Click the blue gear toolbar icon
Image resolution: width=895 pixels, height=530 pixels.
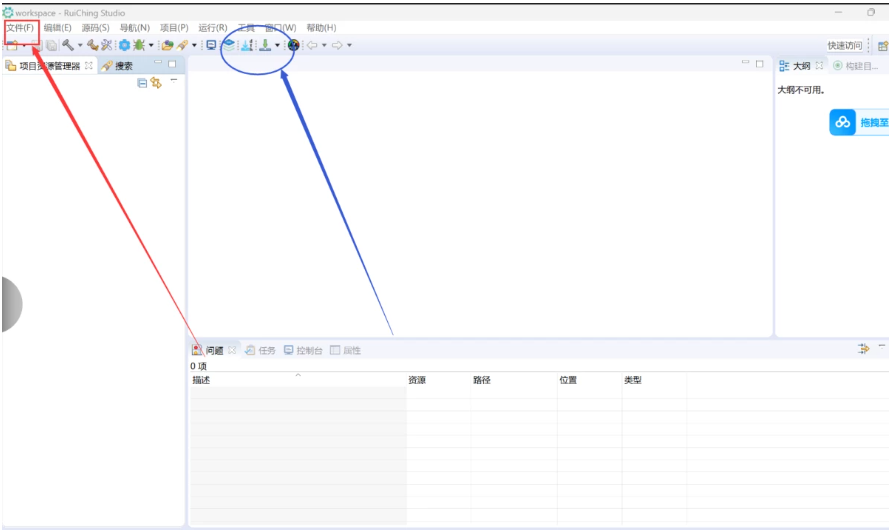click(124, 45)
